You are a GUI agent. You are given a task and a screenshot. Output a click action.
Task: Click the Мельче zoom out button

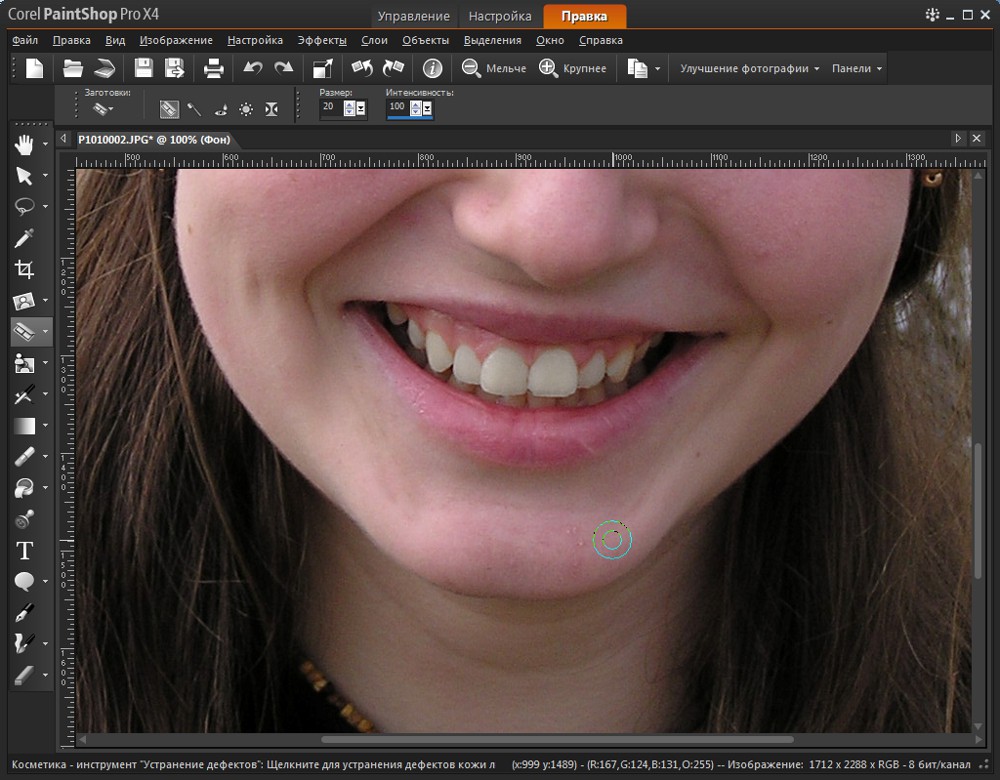coord(494,68)
